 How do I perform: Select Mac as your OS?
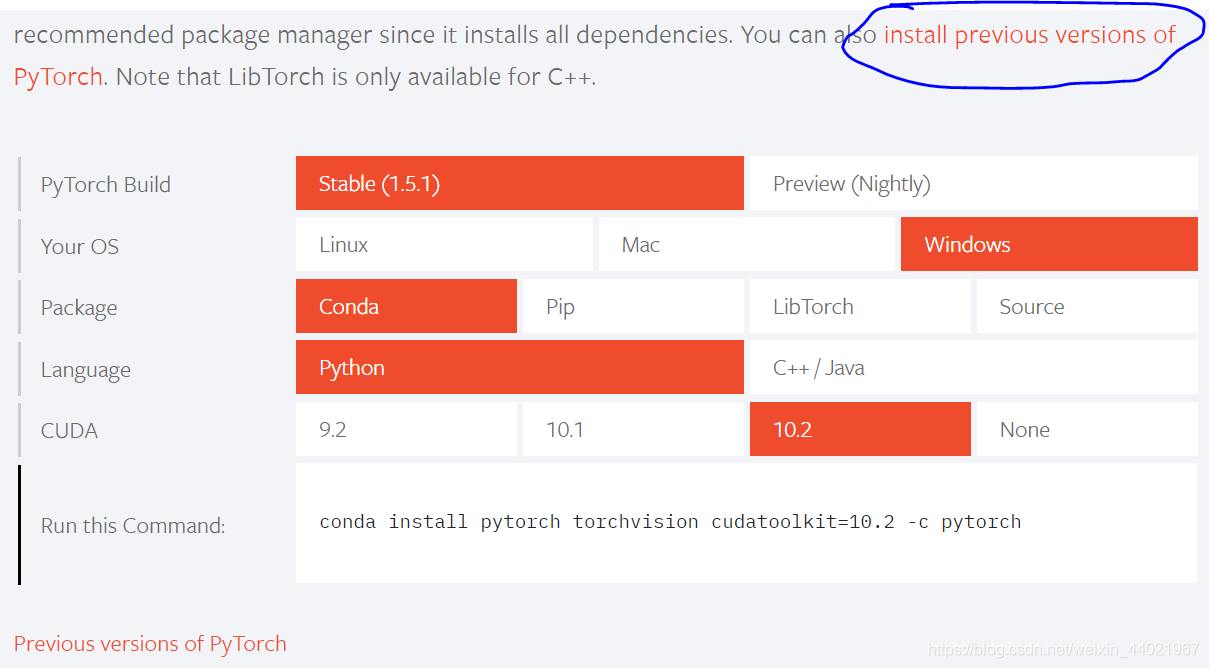tap(746, 244)
